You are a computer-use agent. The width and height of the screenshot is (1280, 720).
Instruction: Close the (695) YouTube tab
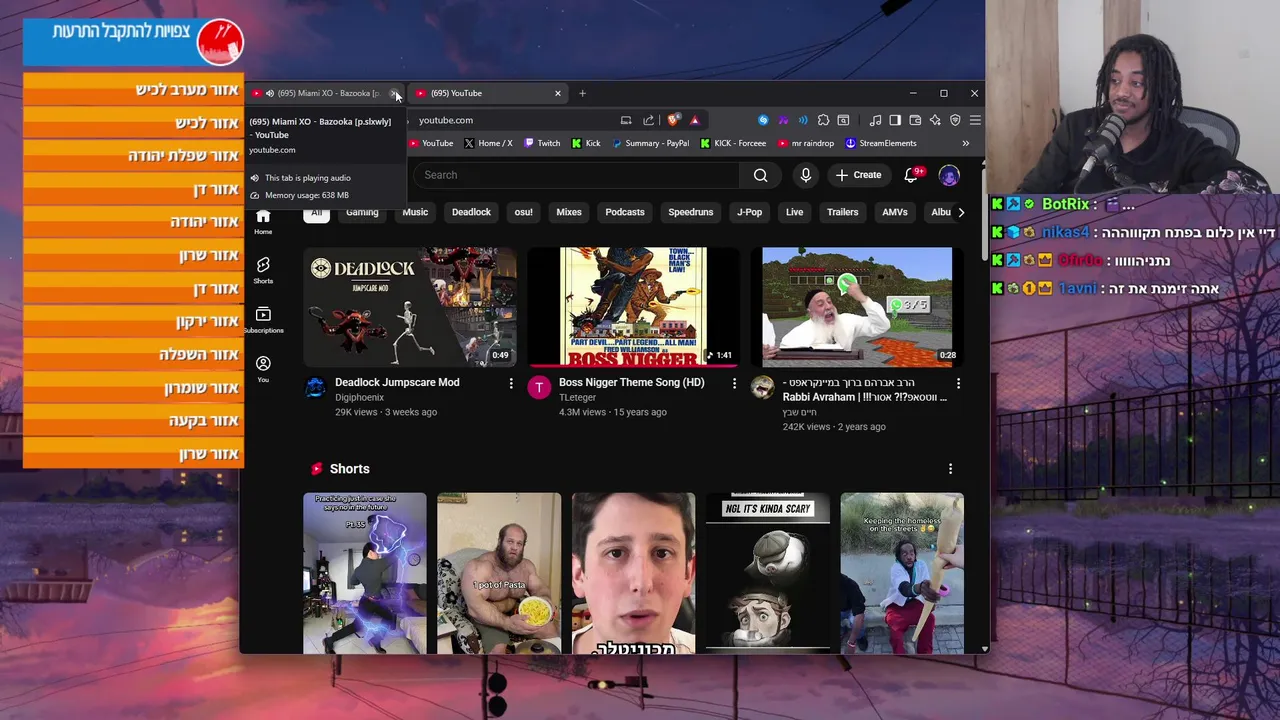click(x=558, y=93)
